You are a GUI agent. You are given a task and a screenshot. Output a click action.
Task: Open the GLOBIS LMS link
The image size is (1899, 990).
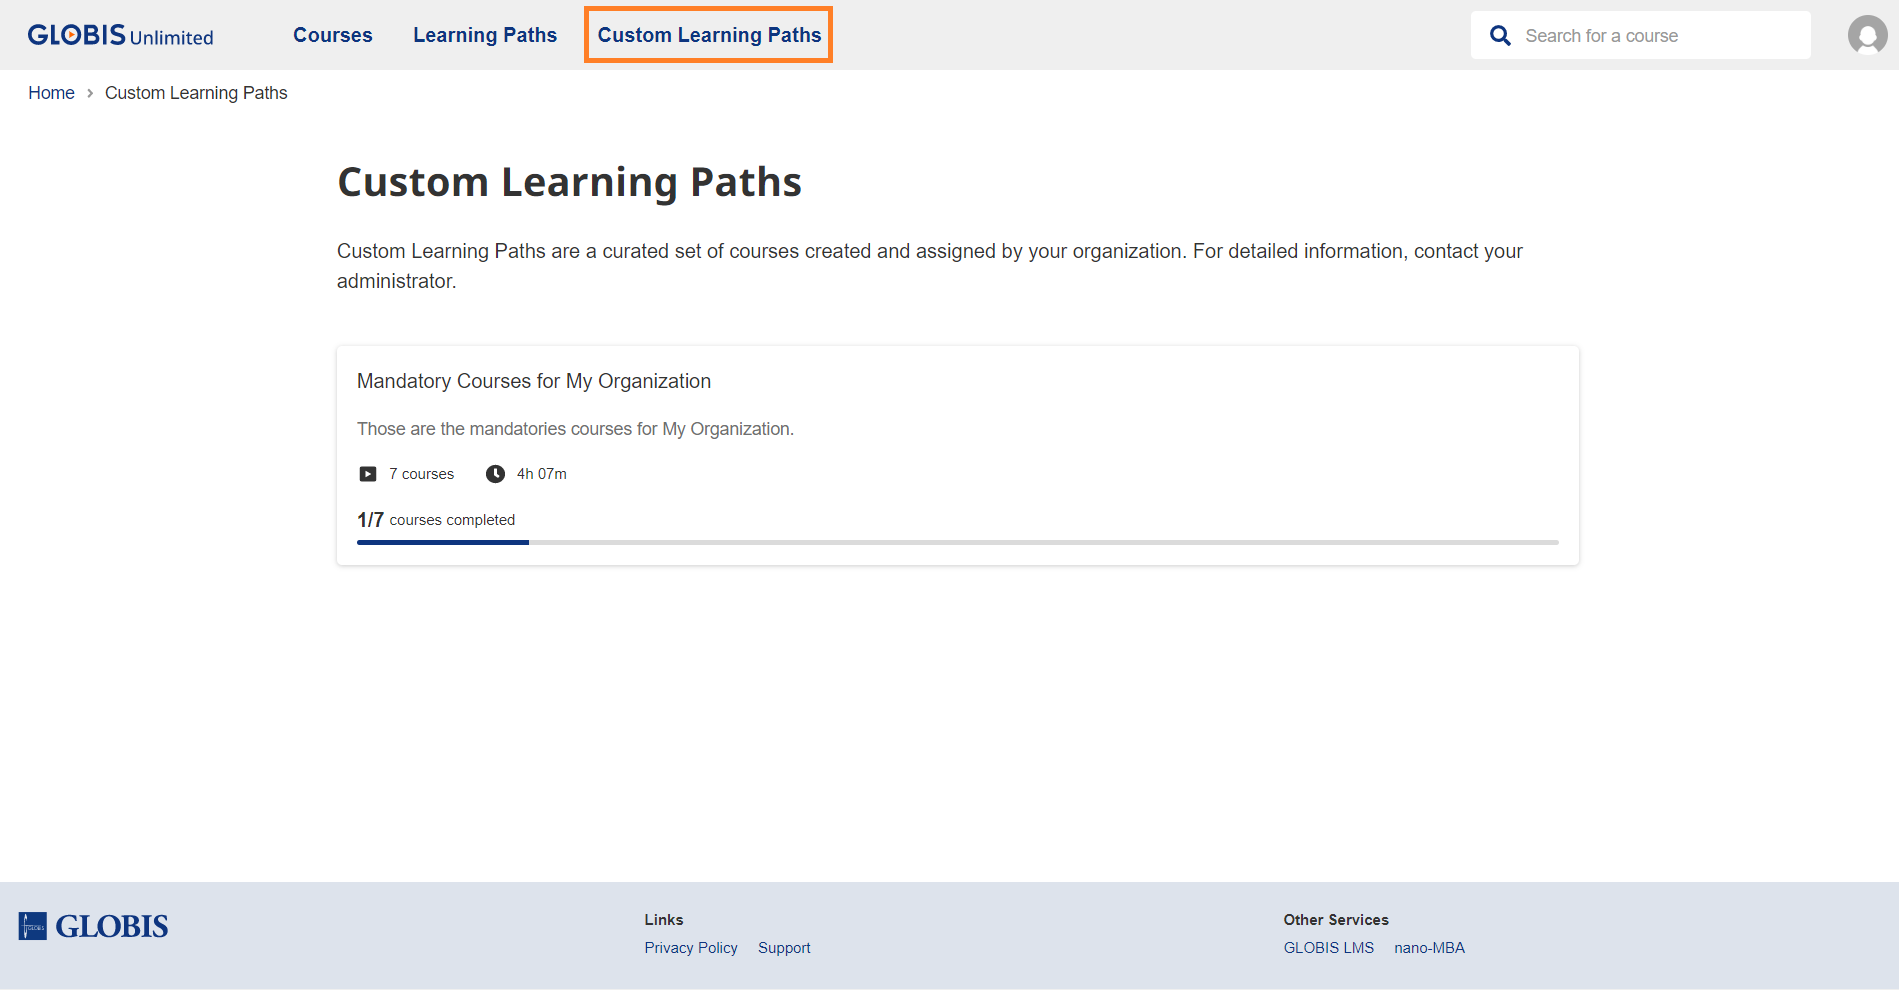tap(1328, 947)
